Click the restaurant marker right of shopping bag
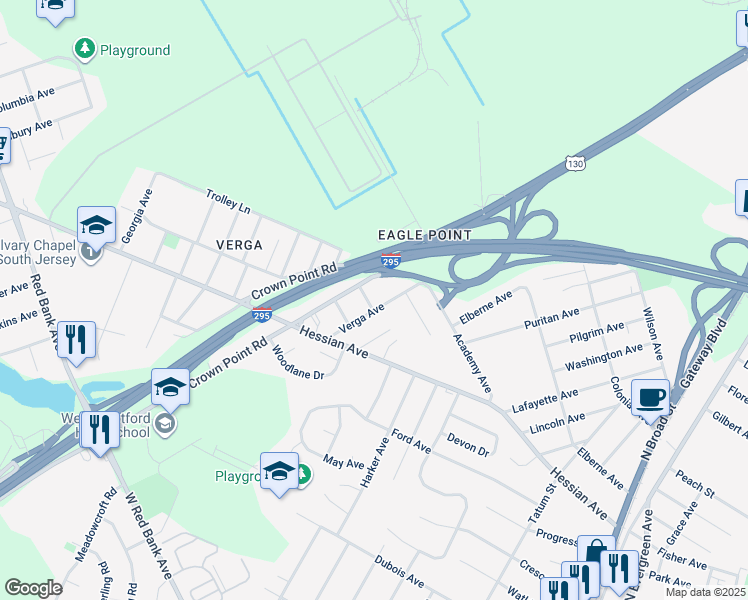 pyautogui.click(x=619, y=570)
